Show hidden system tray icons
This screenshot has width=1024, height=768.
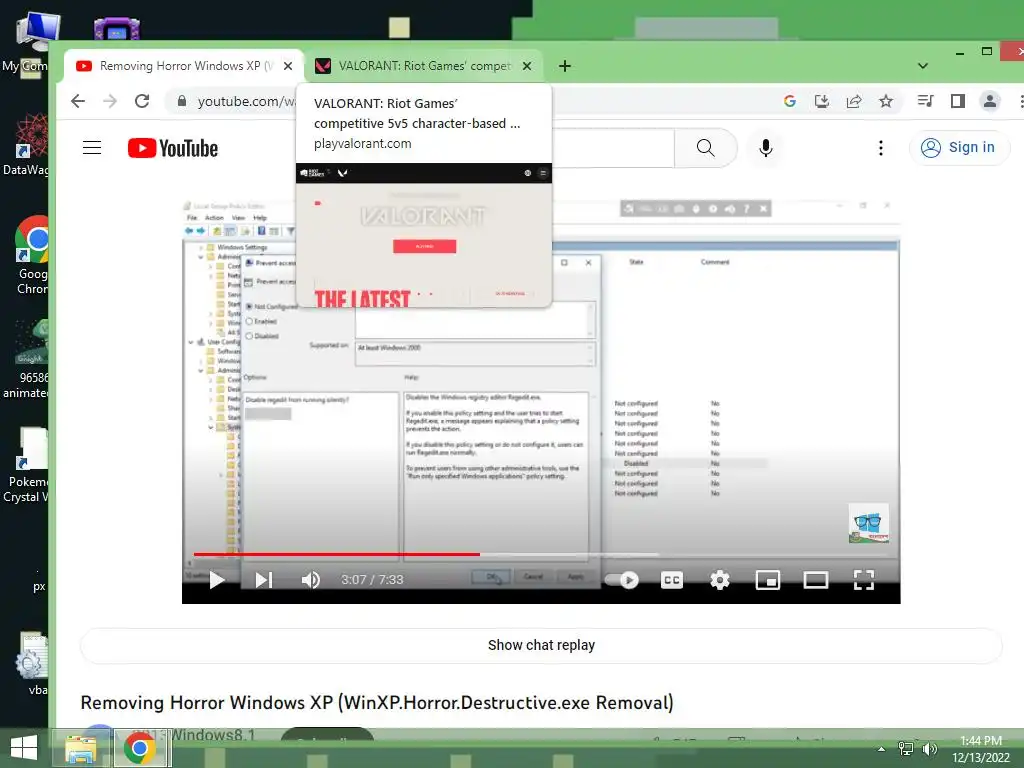pyautogui.click(x=881, y=749)
